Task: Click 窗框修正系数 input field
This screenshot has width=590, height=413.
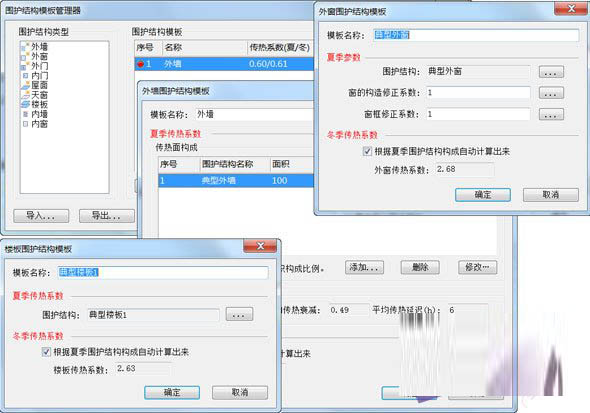Action: [x=478, y=114]
